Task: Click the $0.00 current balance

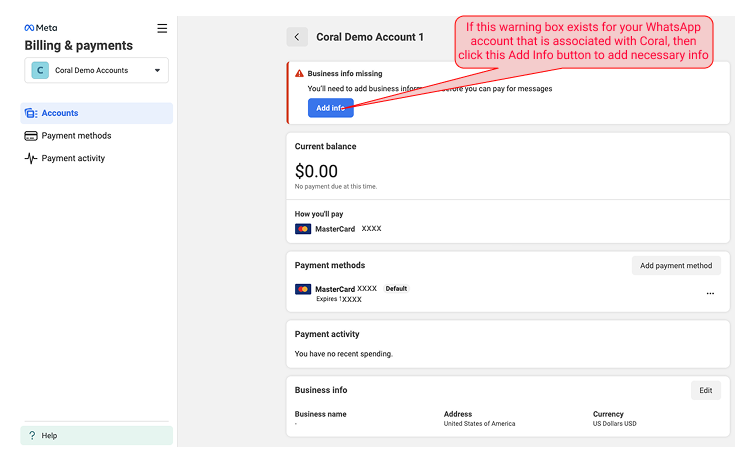Action: [316, 171]
